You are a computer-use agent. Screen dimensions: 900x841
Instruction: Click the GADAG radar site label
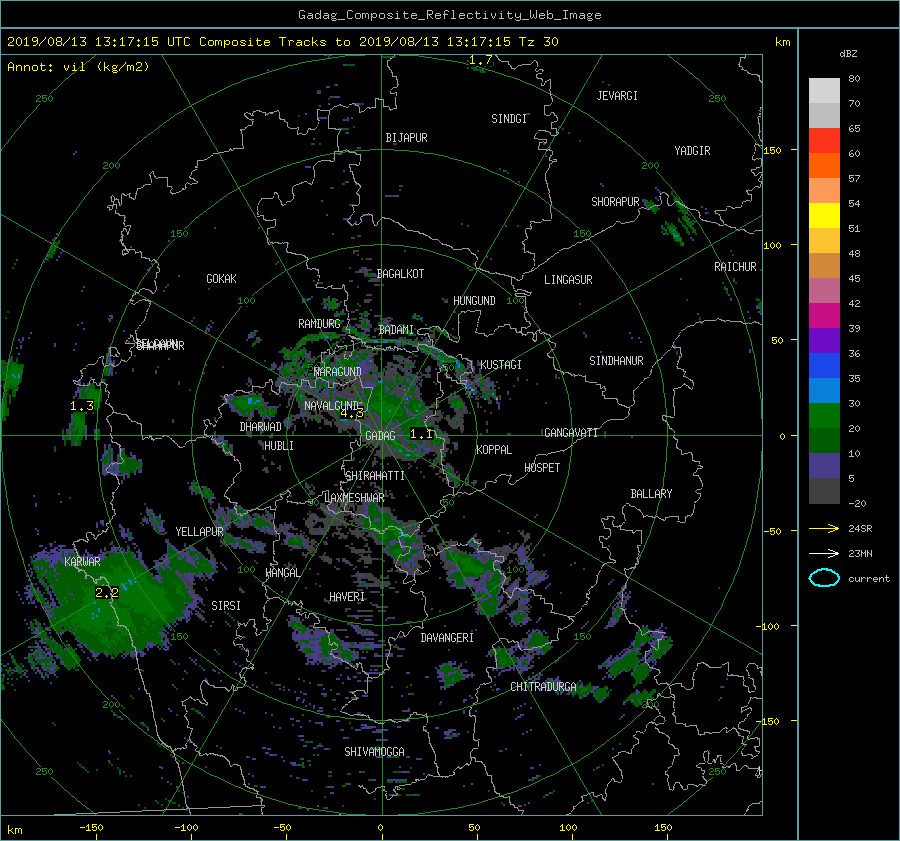[x=380, y=436]
